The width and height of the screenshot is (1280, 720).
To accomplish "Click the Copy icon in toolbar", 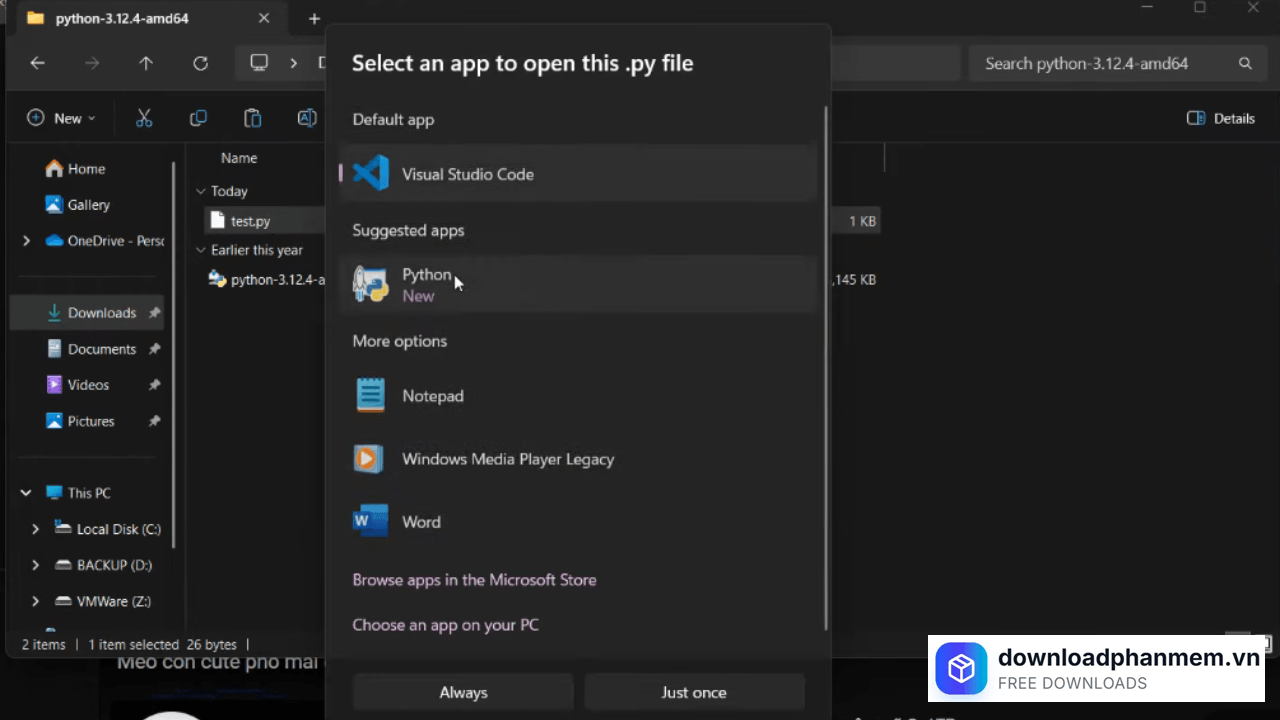I will (x=198, y=118).
